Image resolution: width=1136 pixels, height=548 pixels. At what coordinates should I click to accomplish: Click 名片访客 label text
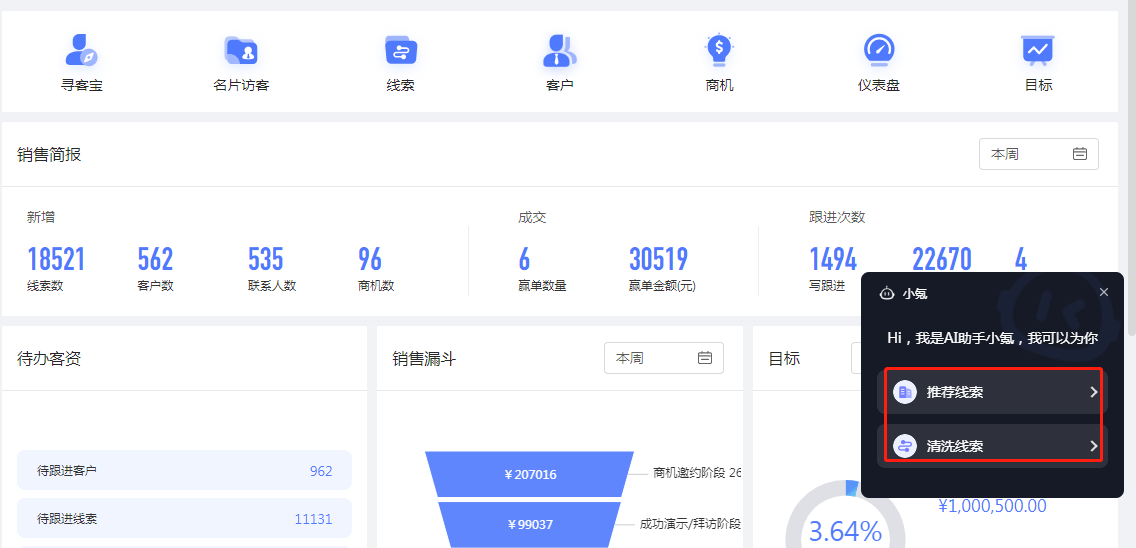coord(241,85)
